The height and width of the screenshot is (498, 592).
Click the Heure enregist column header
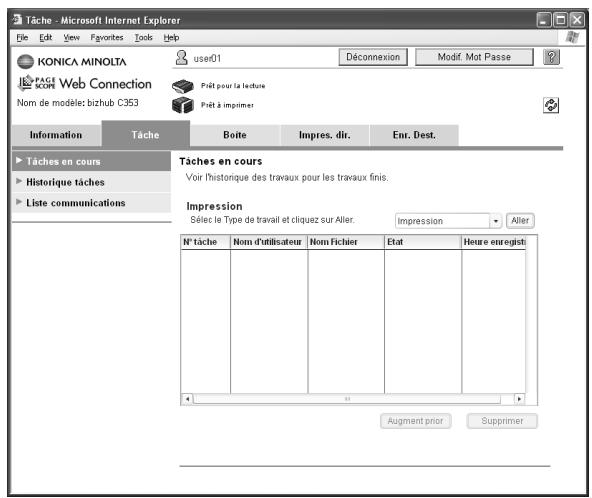point(493,242)
